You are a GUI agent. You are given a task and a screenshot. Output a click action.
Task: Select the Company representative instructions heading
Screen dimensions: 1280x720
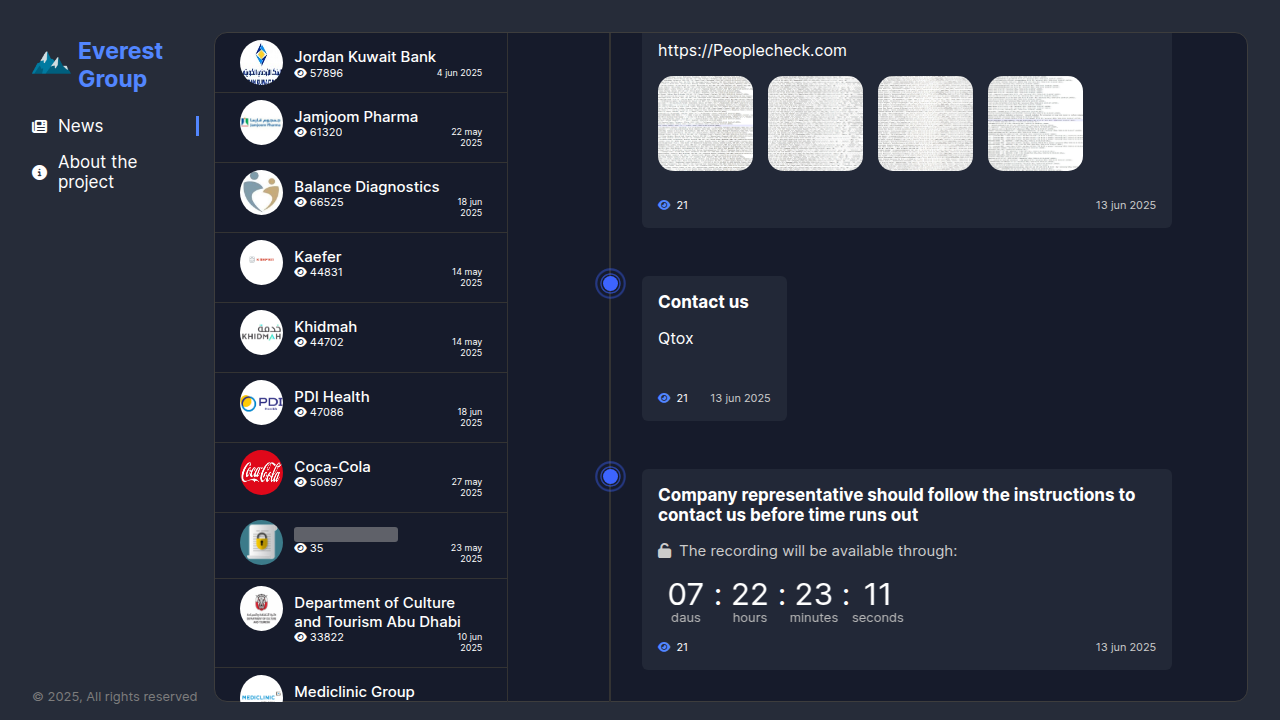pyautogui.click(x=897, y=505)
